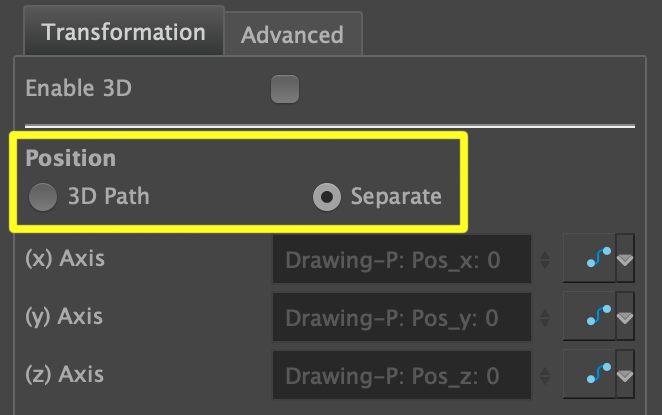
Task: Expand the x Axis function dropdown arrow
Action: pyautogui.click(x=625, y=261)
